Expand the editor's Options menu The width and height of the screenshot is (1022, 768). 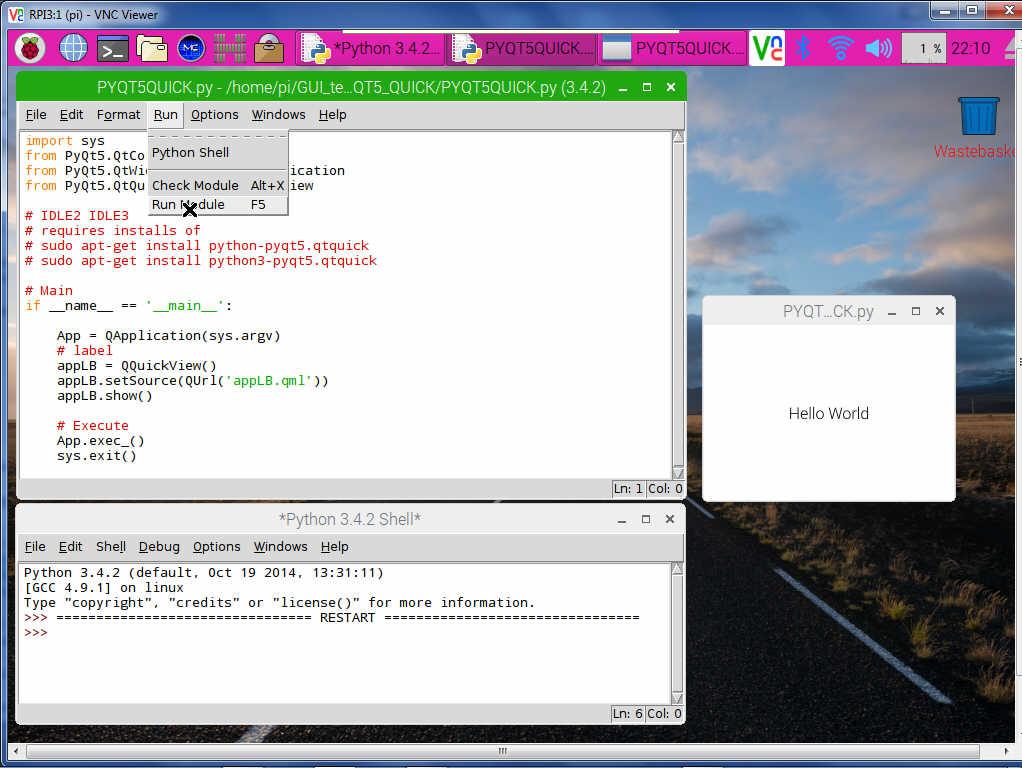coord(214,115)
